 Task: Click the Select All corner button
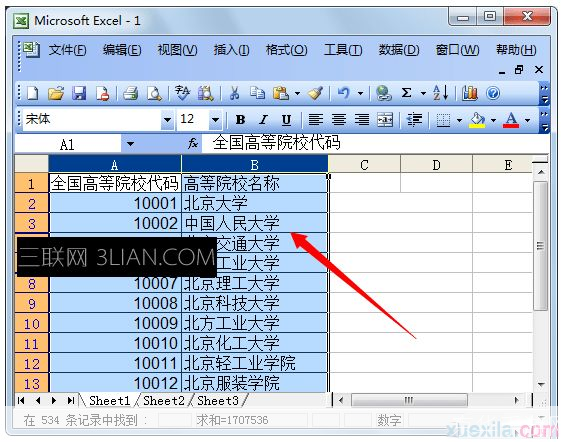tap(32, 164)
